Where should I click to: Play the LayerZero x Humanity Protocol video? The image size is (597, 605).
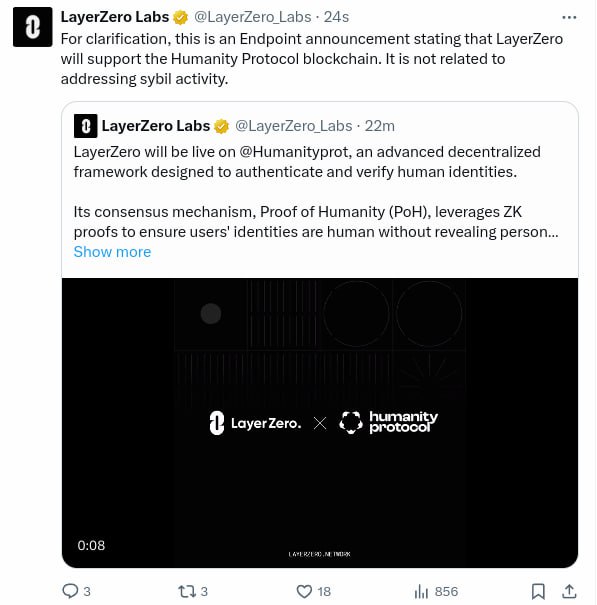click(x=320, y=422)
